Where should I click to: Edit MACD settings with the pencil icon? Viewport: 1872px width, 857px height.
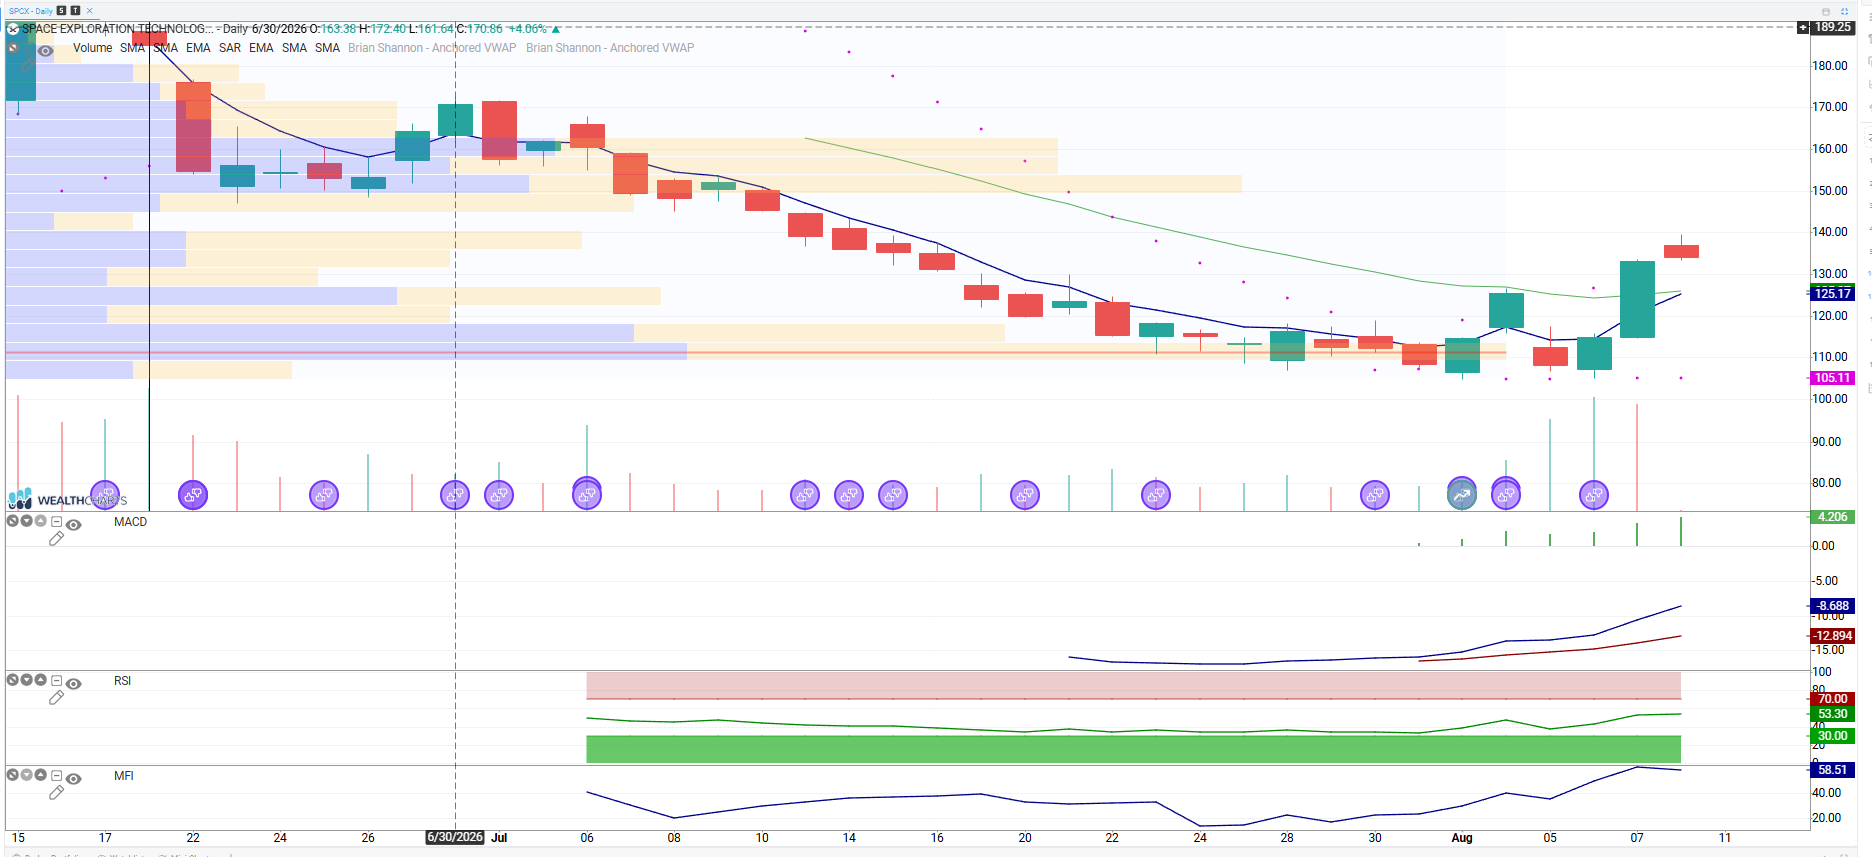pyautogui.click(x=56, y=539)
